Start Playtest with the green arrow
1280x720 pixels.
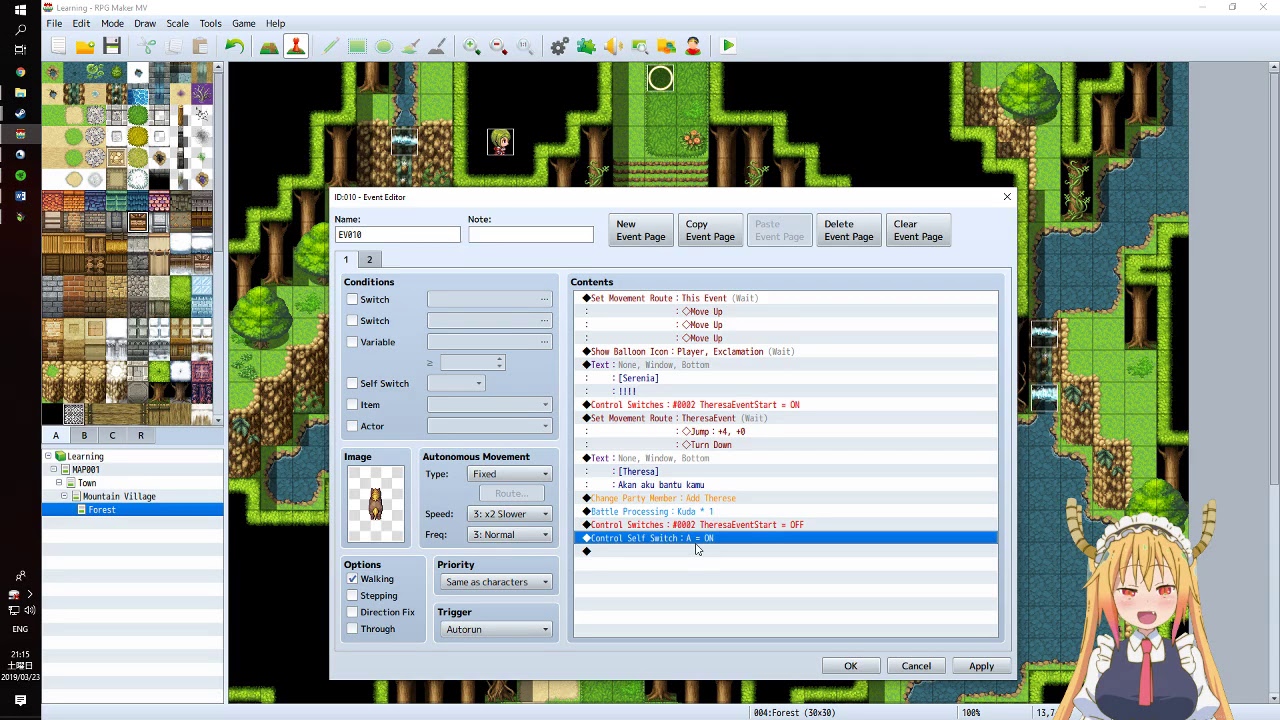click(728, 46)
